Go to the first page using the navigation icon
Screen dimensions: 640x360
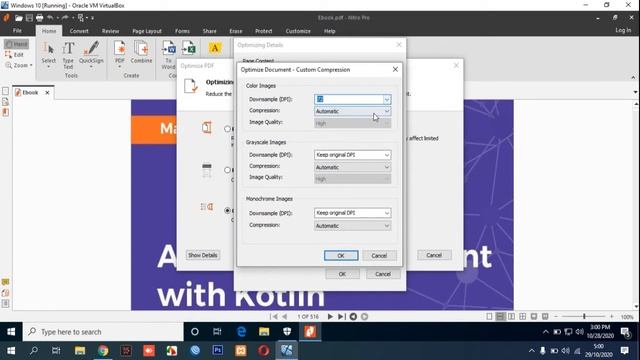tap(273, 316)
